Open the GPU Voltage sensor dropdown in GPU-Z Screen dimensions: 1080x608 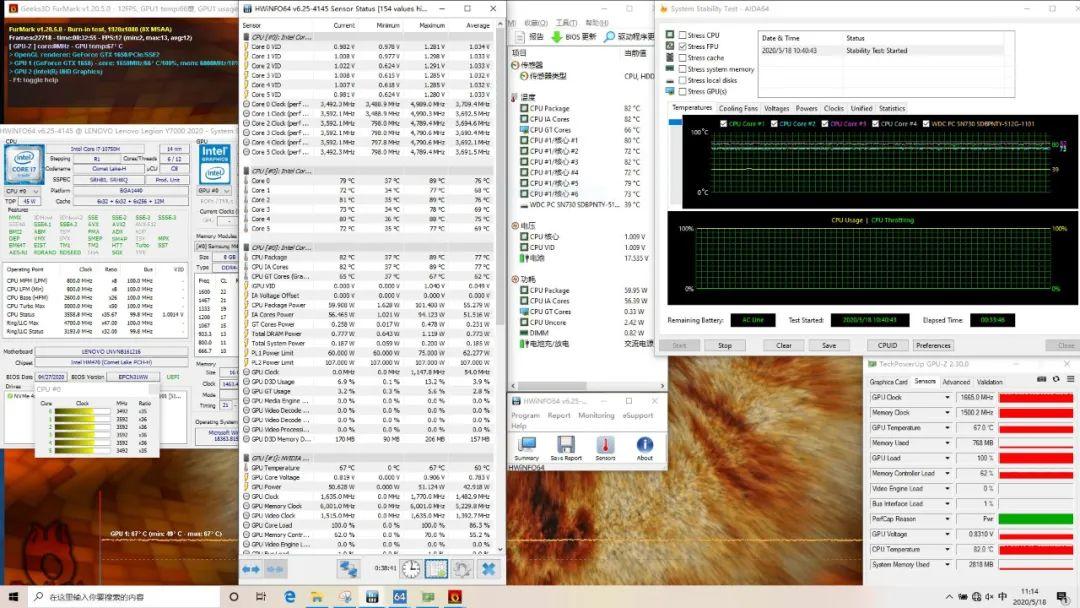pyautogui.click(x=947, y=534)
